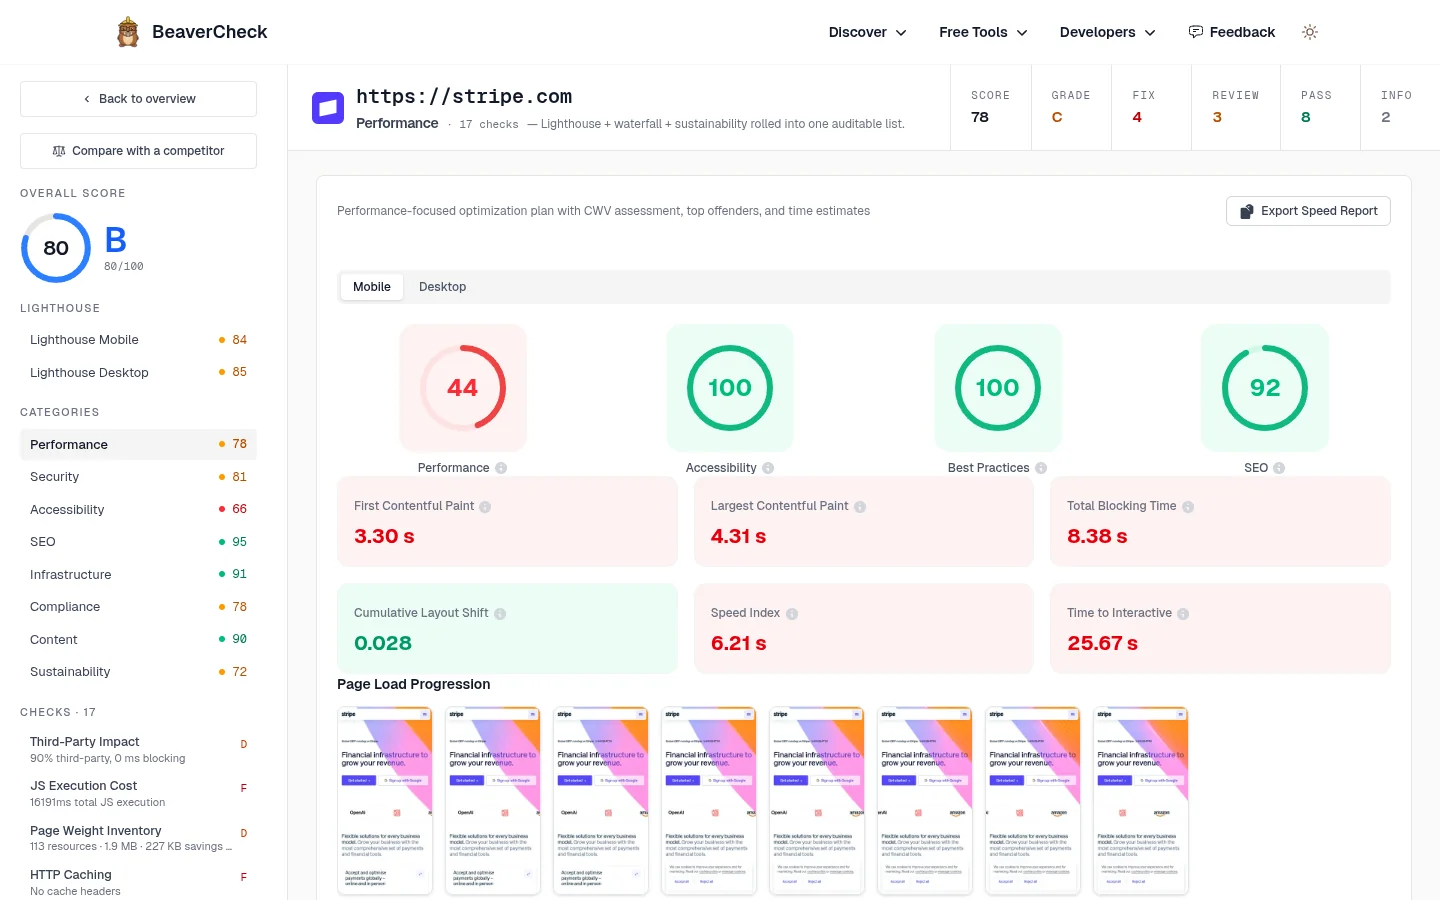Viewport: 1440px width, 900px height.
Task: Click the REVIEW count 3 filter
Action: (x=1235, y=108)
